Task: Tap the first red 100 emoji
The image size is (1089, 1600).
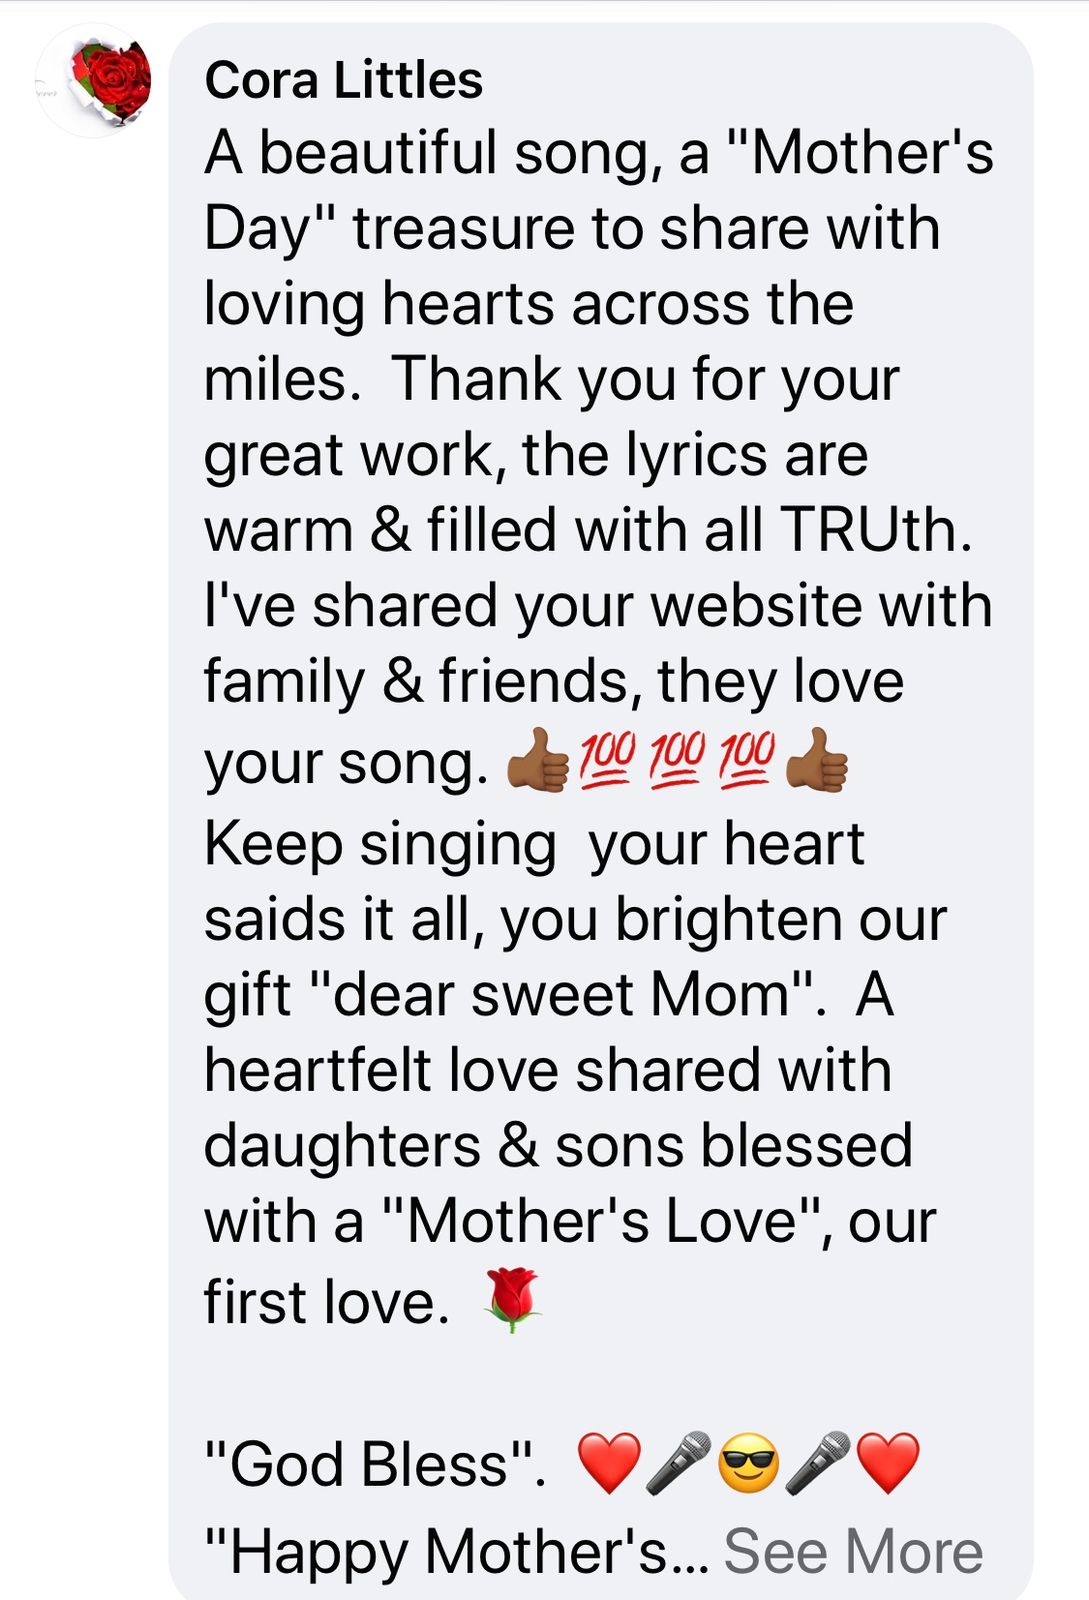Action: click(608, 761)
